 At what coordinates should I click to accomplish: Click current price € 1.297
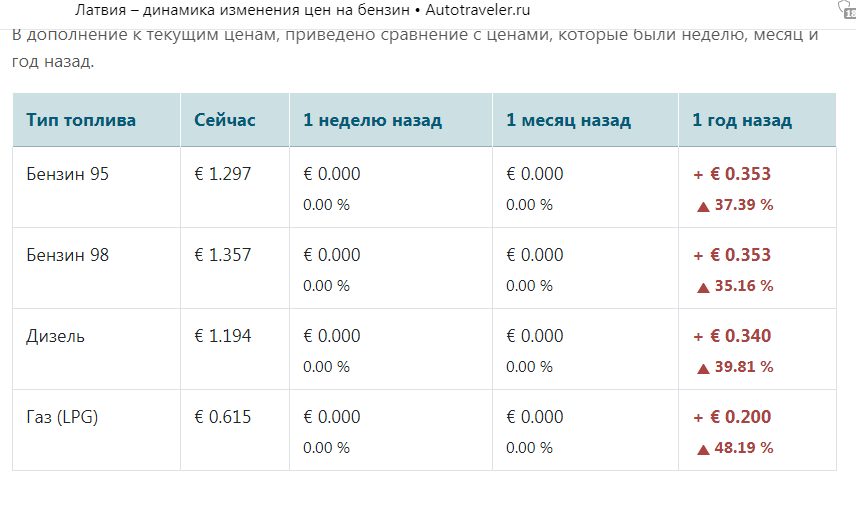click(x=223, y=174)
